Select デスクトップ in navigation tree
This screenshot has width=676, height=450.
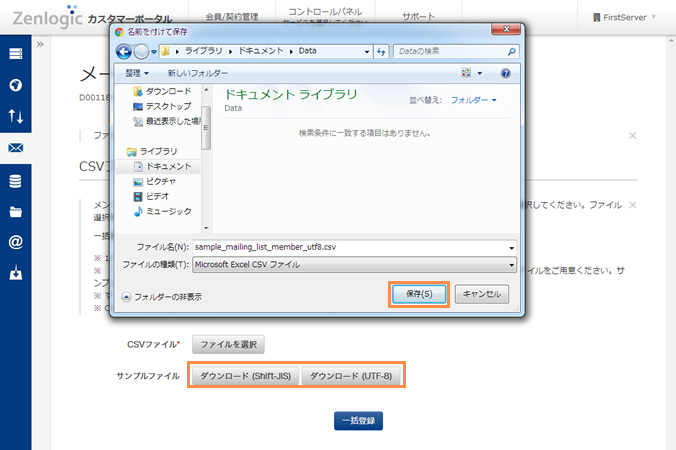click(x=163, y=106)
